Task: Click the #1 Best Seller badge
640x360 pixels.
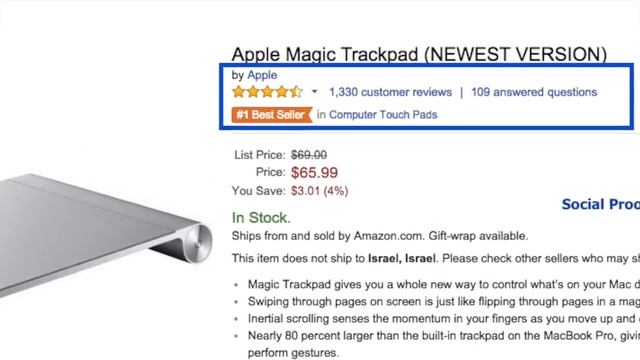Action: coord(271,115)
